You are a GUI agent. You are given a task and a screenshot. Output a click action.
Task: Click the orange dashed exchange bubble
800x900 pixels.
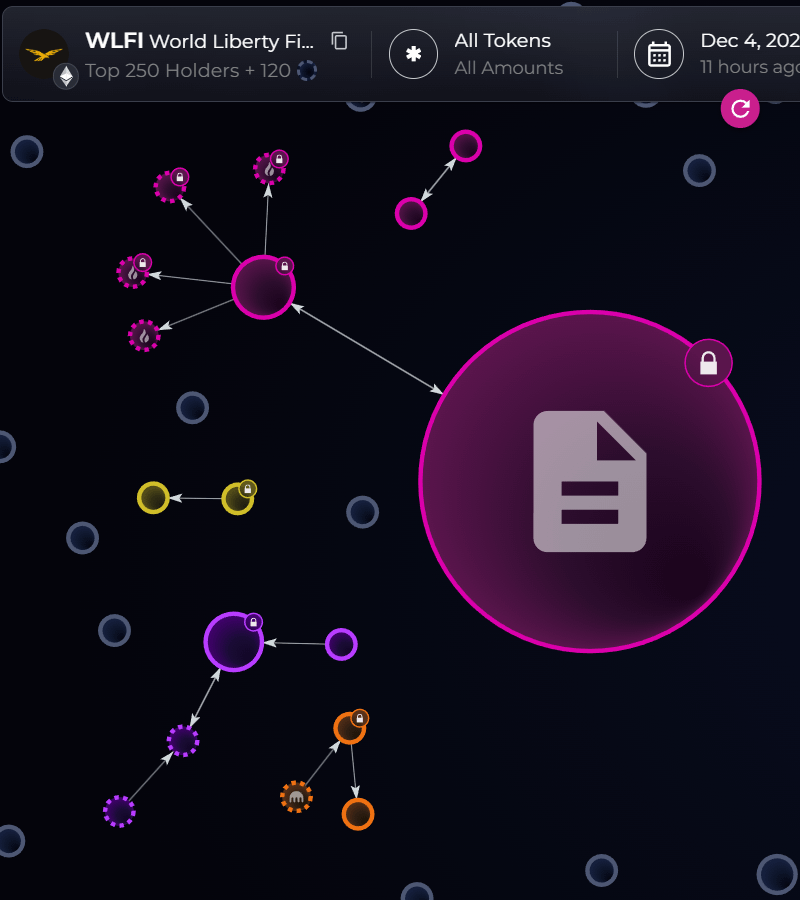point(296,797)
